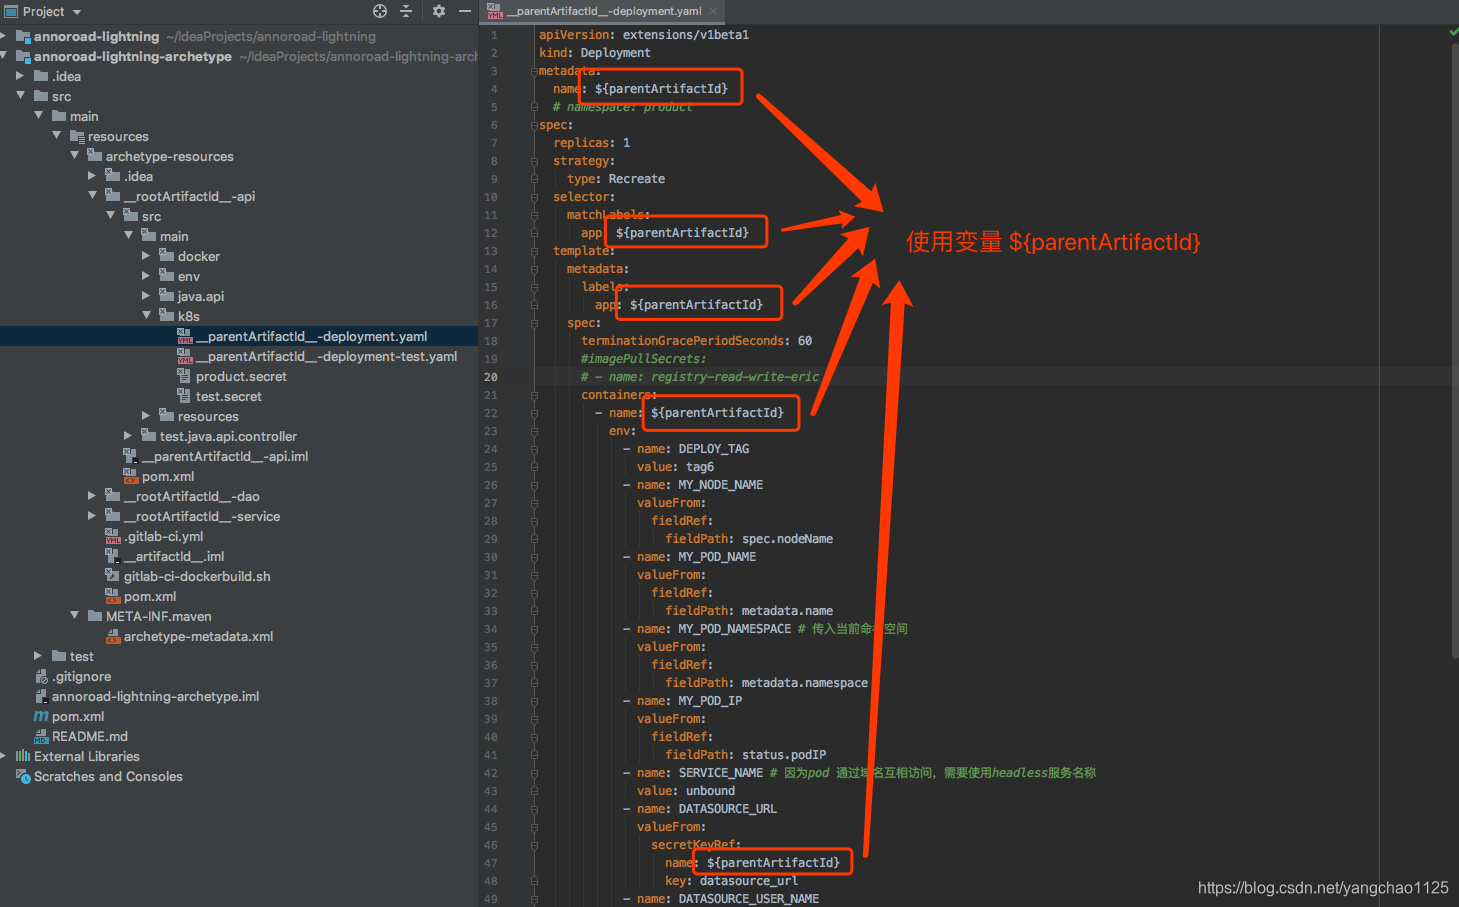Expand the java.api folder
Screen dimensions: 1459x907
pyautogui.click(x=147, y=296)
